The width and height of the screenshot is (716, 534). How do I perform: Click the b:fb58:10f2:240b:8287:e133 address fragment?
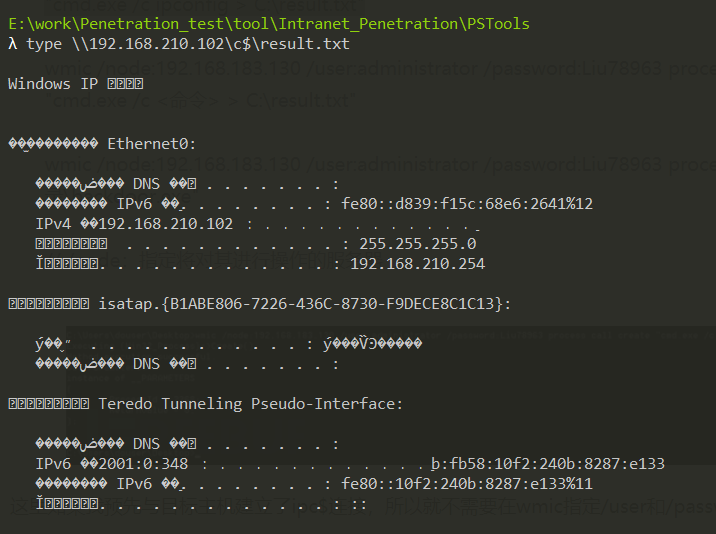(x=548, y=464)
